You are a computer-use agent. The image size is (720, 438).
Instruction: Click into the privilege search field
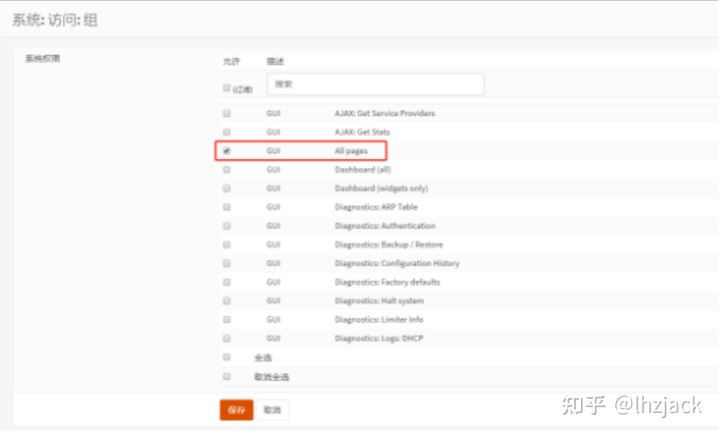375,84
